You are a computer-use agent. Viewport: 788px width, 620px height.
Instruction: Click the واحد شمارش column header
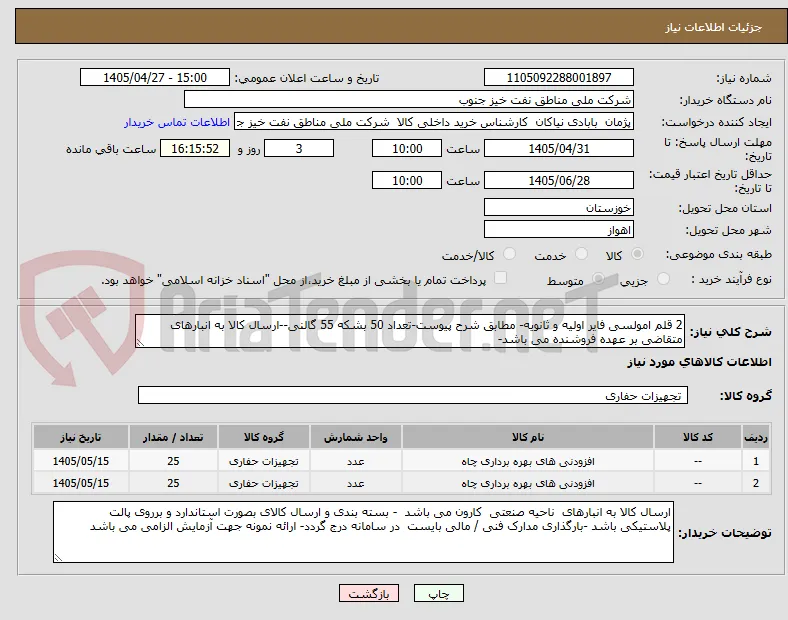tap(355, 437)
